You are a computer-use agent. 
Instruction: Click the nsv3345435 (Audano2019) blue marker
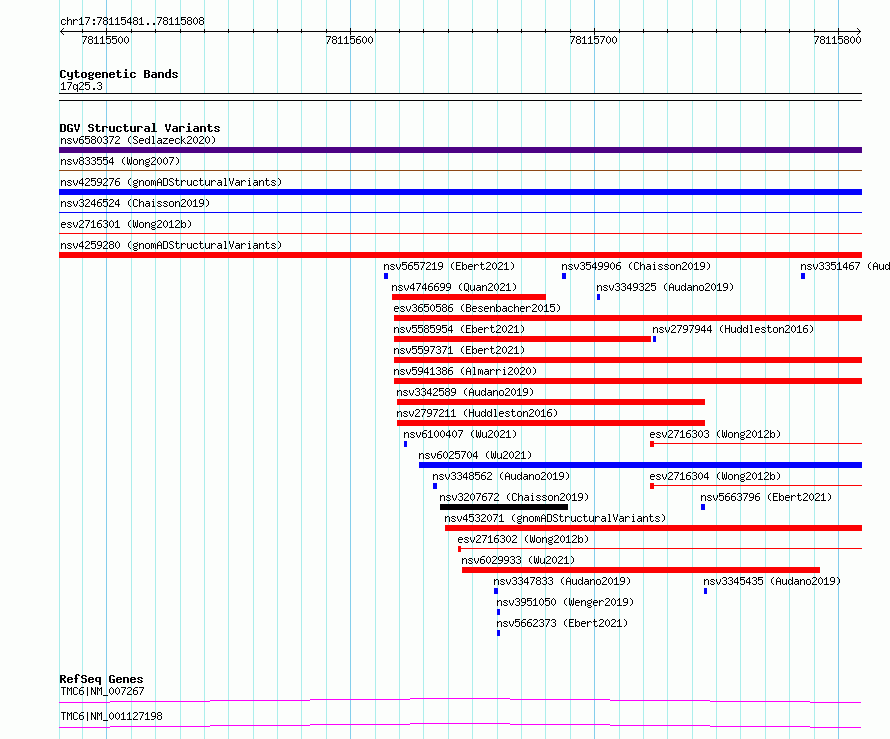click(706, 591)
